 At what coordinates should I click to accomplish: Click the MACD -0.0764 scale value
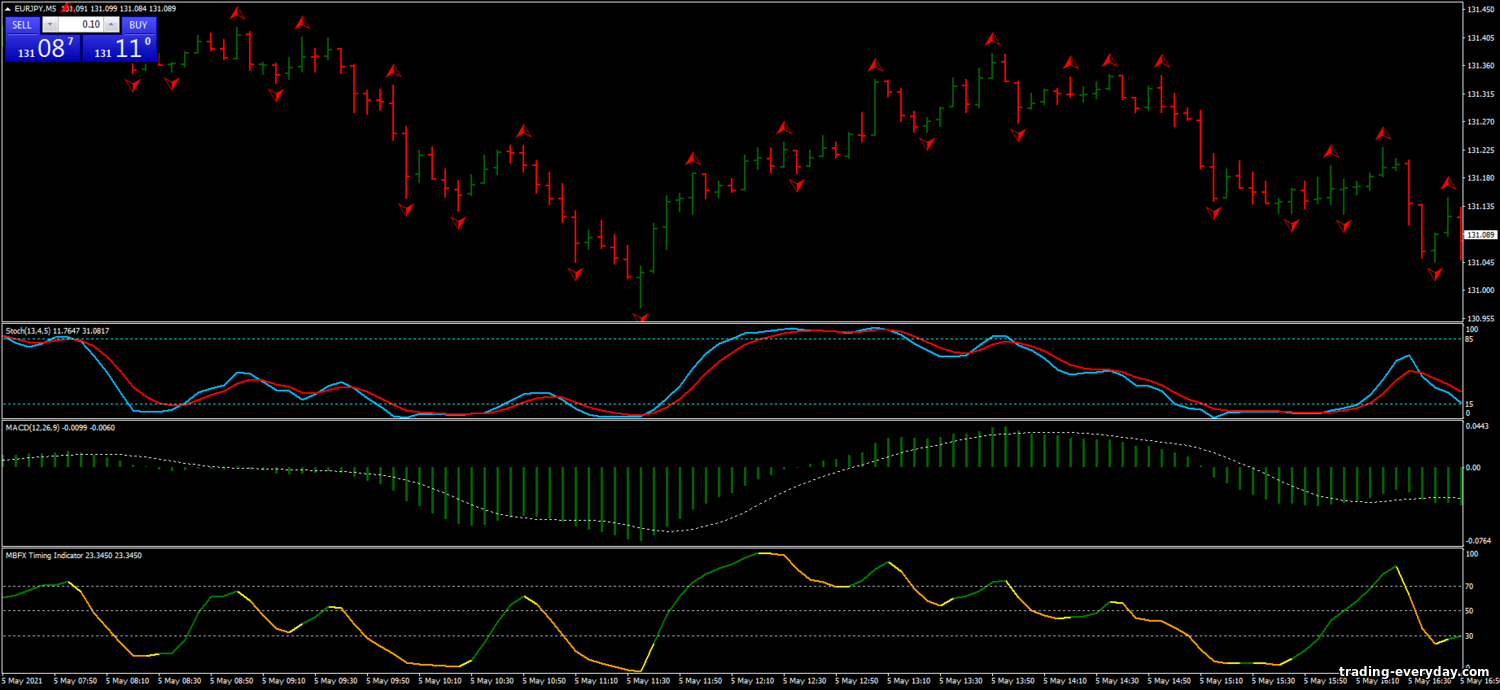pyautogui.click(x=1478, y=541)
